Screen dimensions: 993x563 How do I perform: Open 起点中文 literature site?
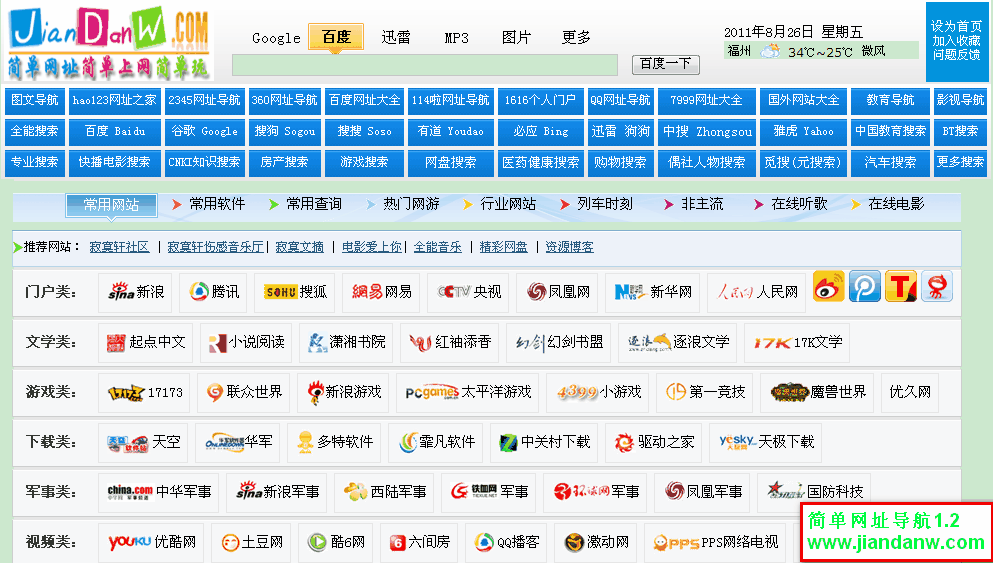coord(145,343)
